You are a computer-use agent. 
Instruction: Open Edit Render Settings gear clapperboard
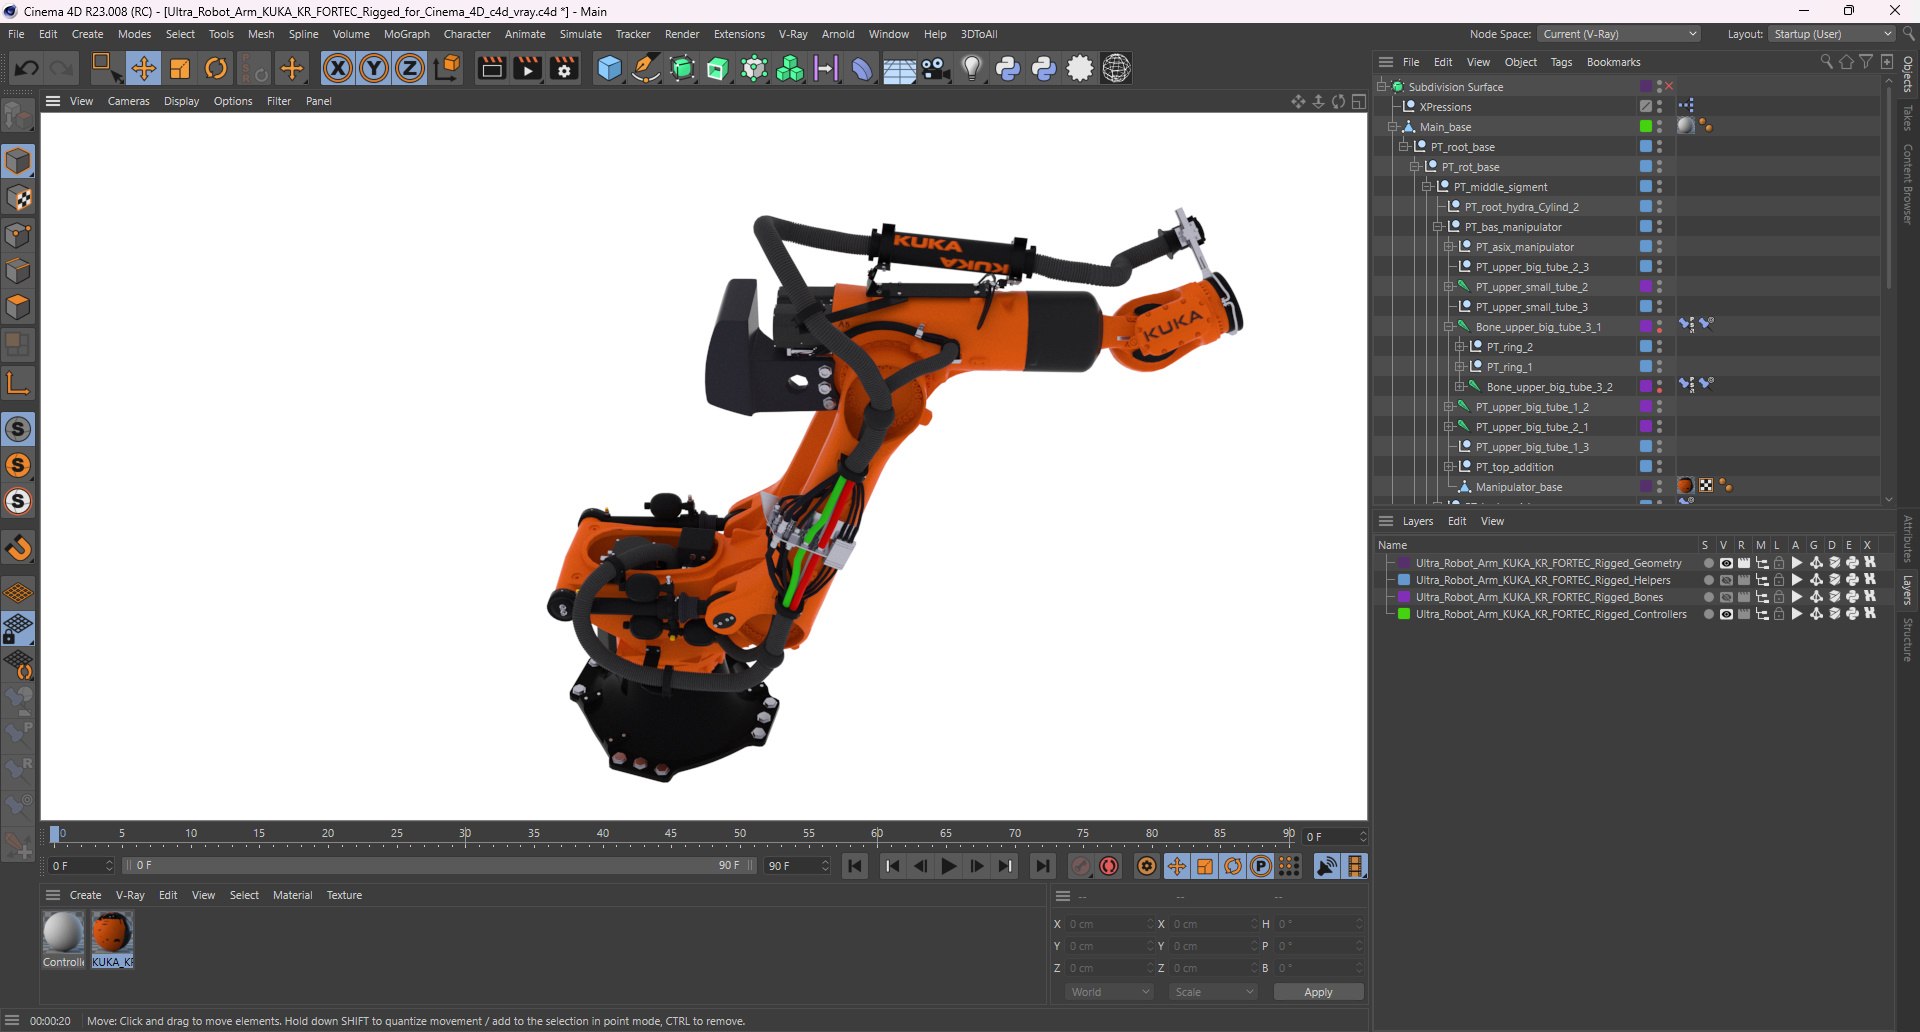pyautogui.click(x=565, y=68)
